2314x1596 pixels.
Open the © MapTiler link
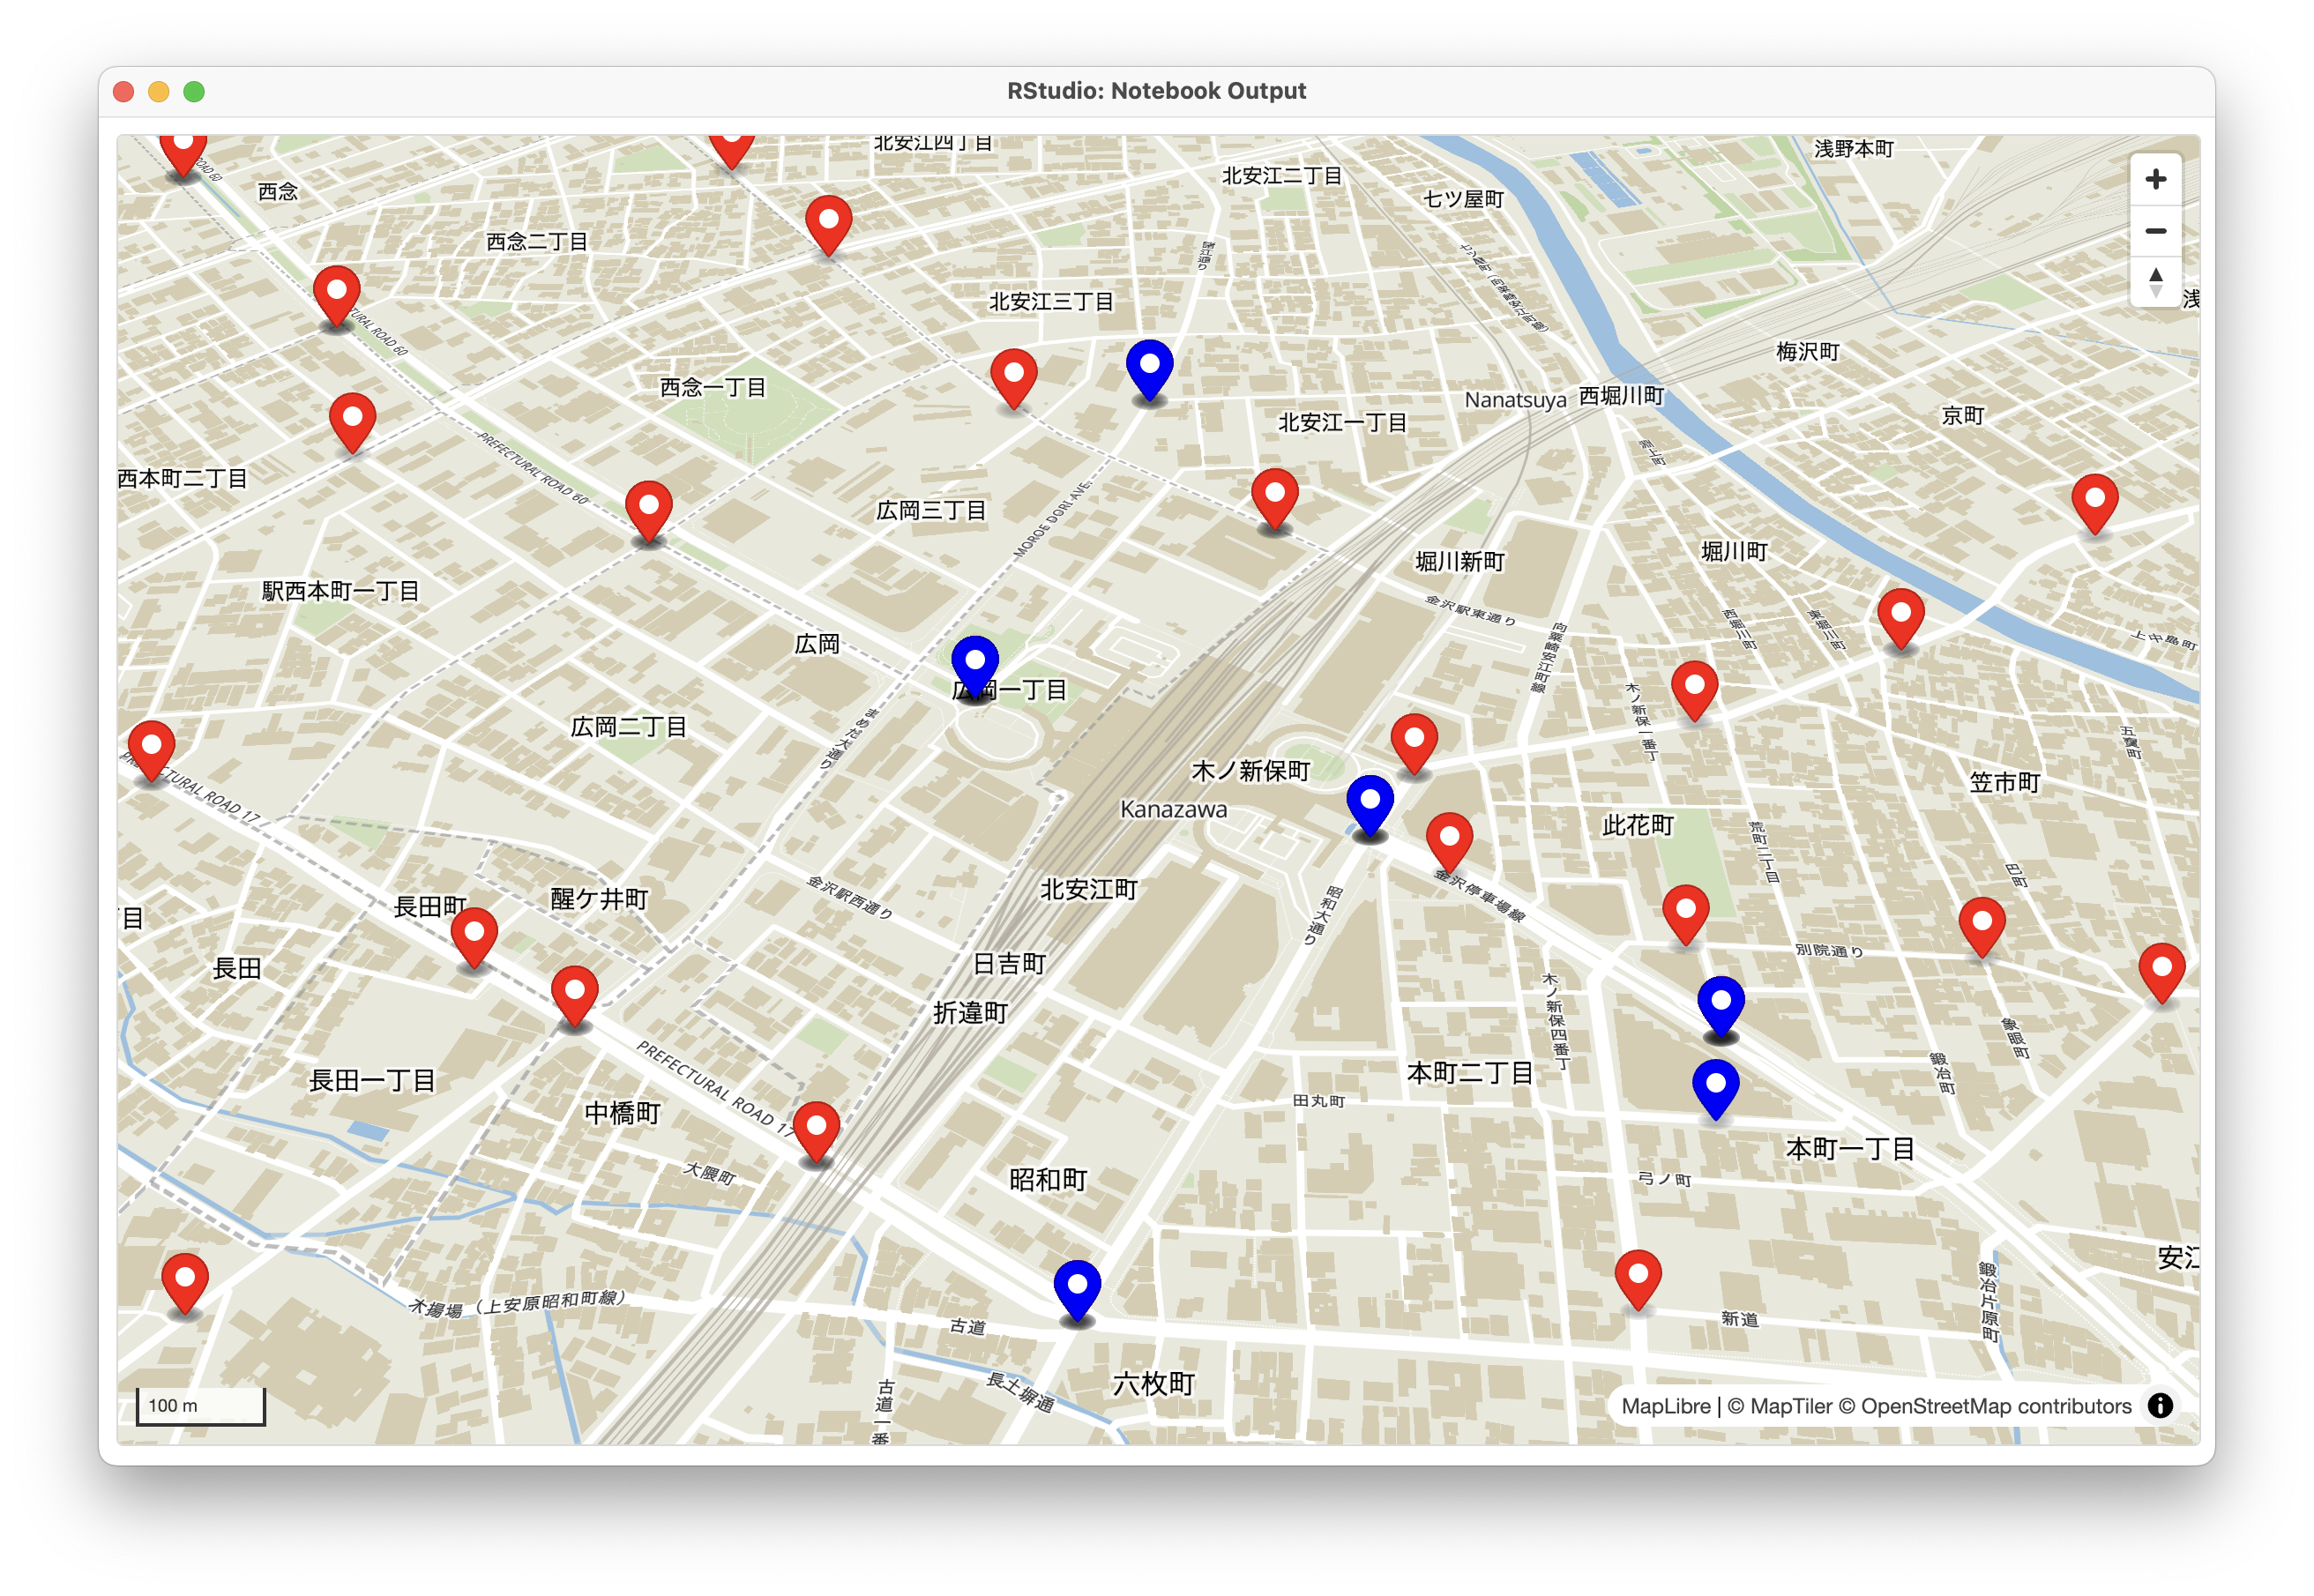(x=1780, y=1406)
